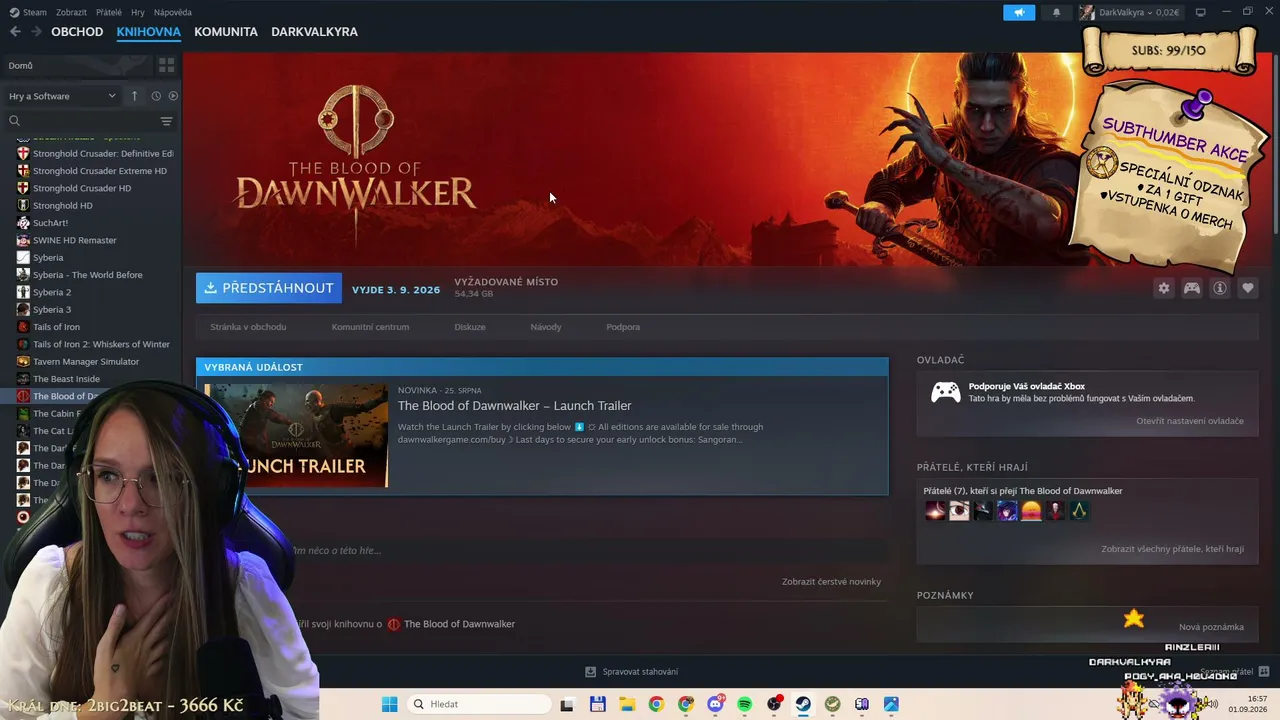Select Stronghold Crusader HD in the list
The height and width of the screenshot is (720, 1280).
(82, 188)
